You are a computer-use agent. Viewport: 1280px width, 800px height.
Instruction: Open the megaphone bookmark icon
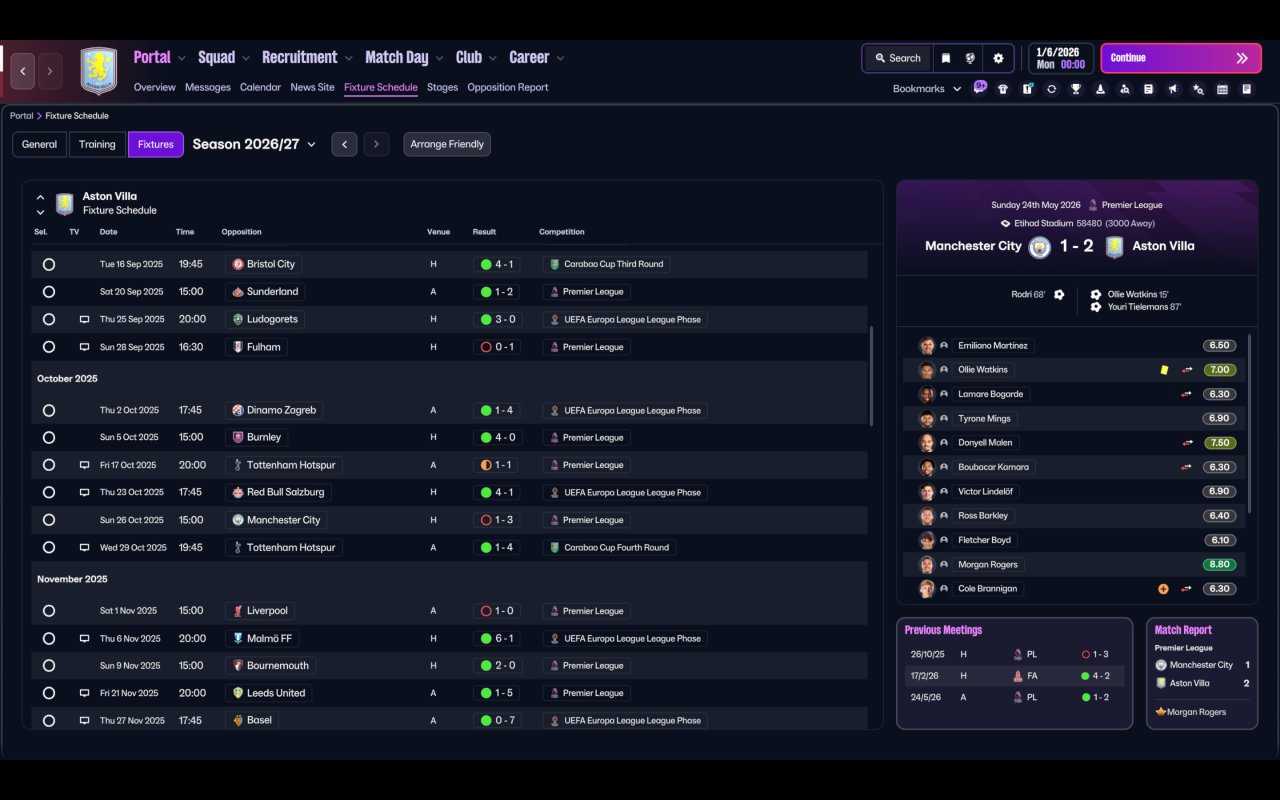coord(1173,89)
